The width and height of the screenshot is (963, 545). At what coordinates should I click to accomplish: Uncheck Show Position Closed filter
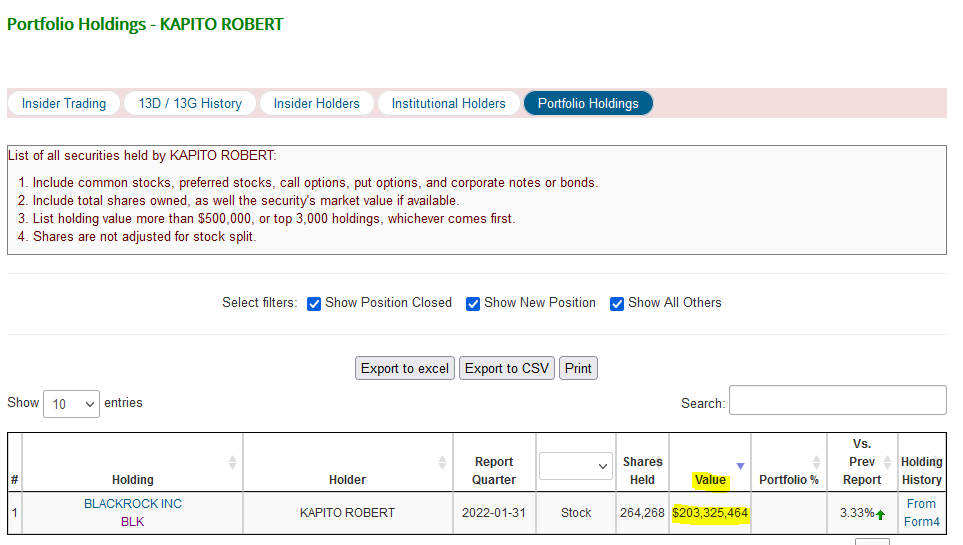coord(314,304)
